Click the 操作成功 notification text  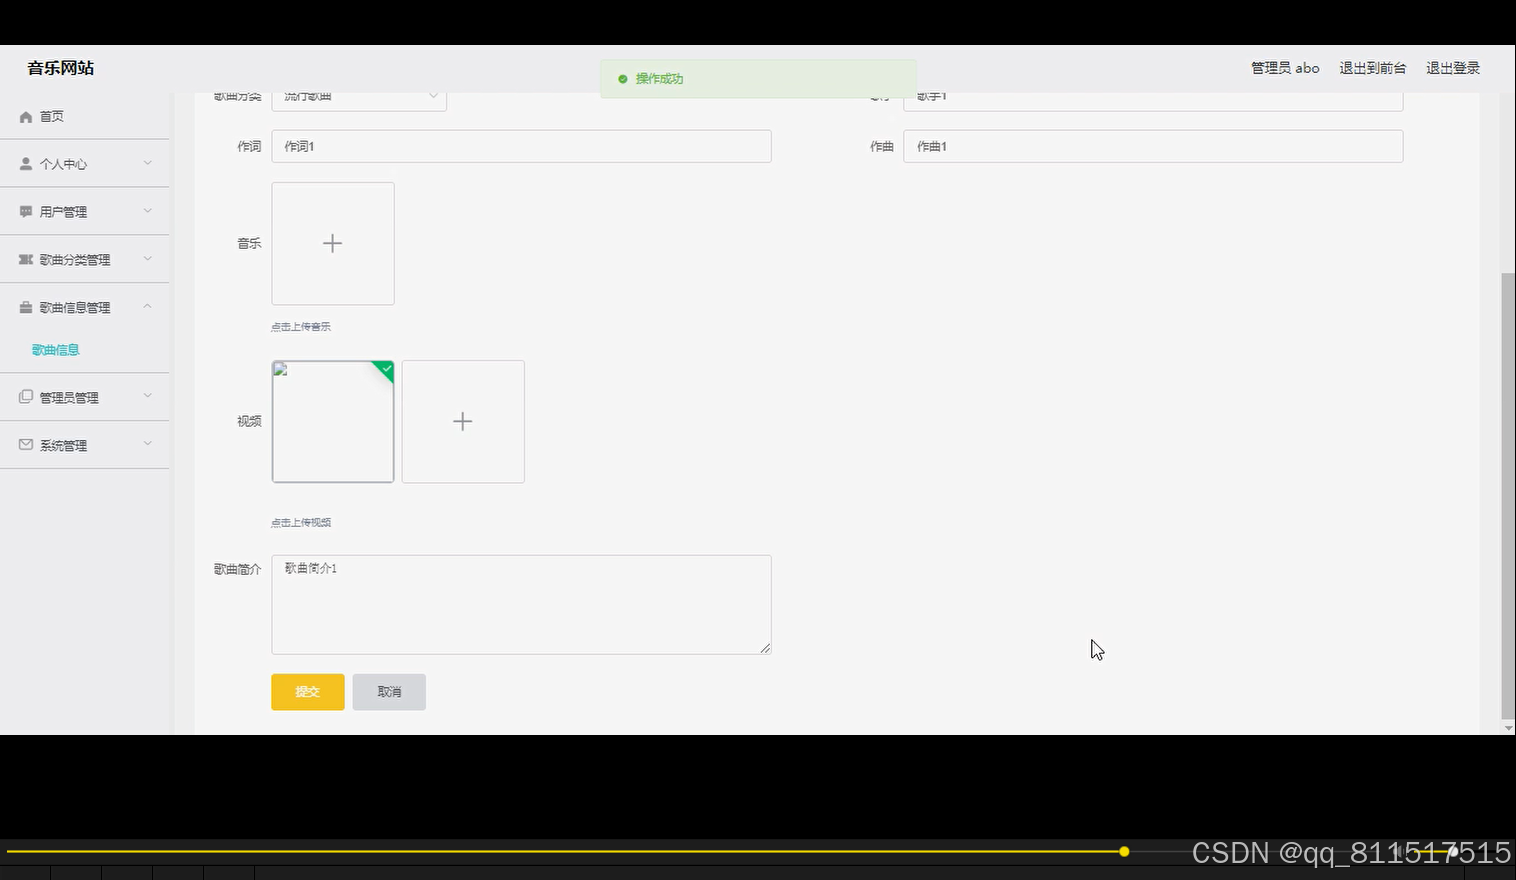click(x=660, y=79)
